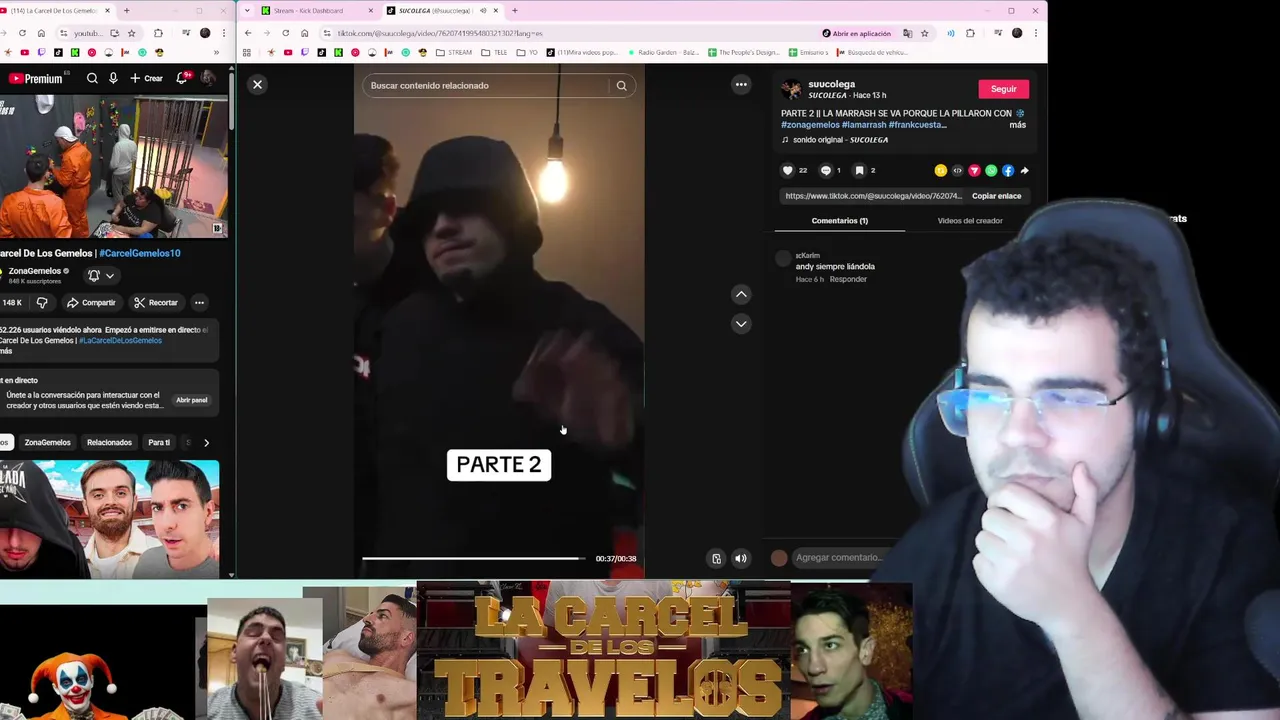1280x720 pixels.
Task: Click the search magnifier in related content bar
Action: 621,86
